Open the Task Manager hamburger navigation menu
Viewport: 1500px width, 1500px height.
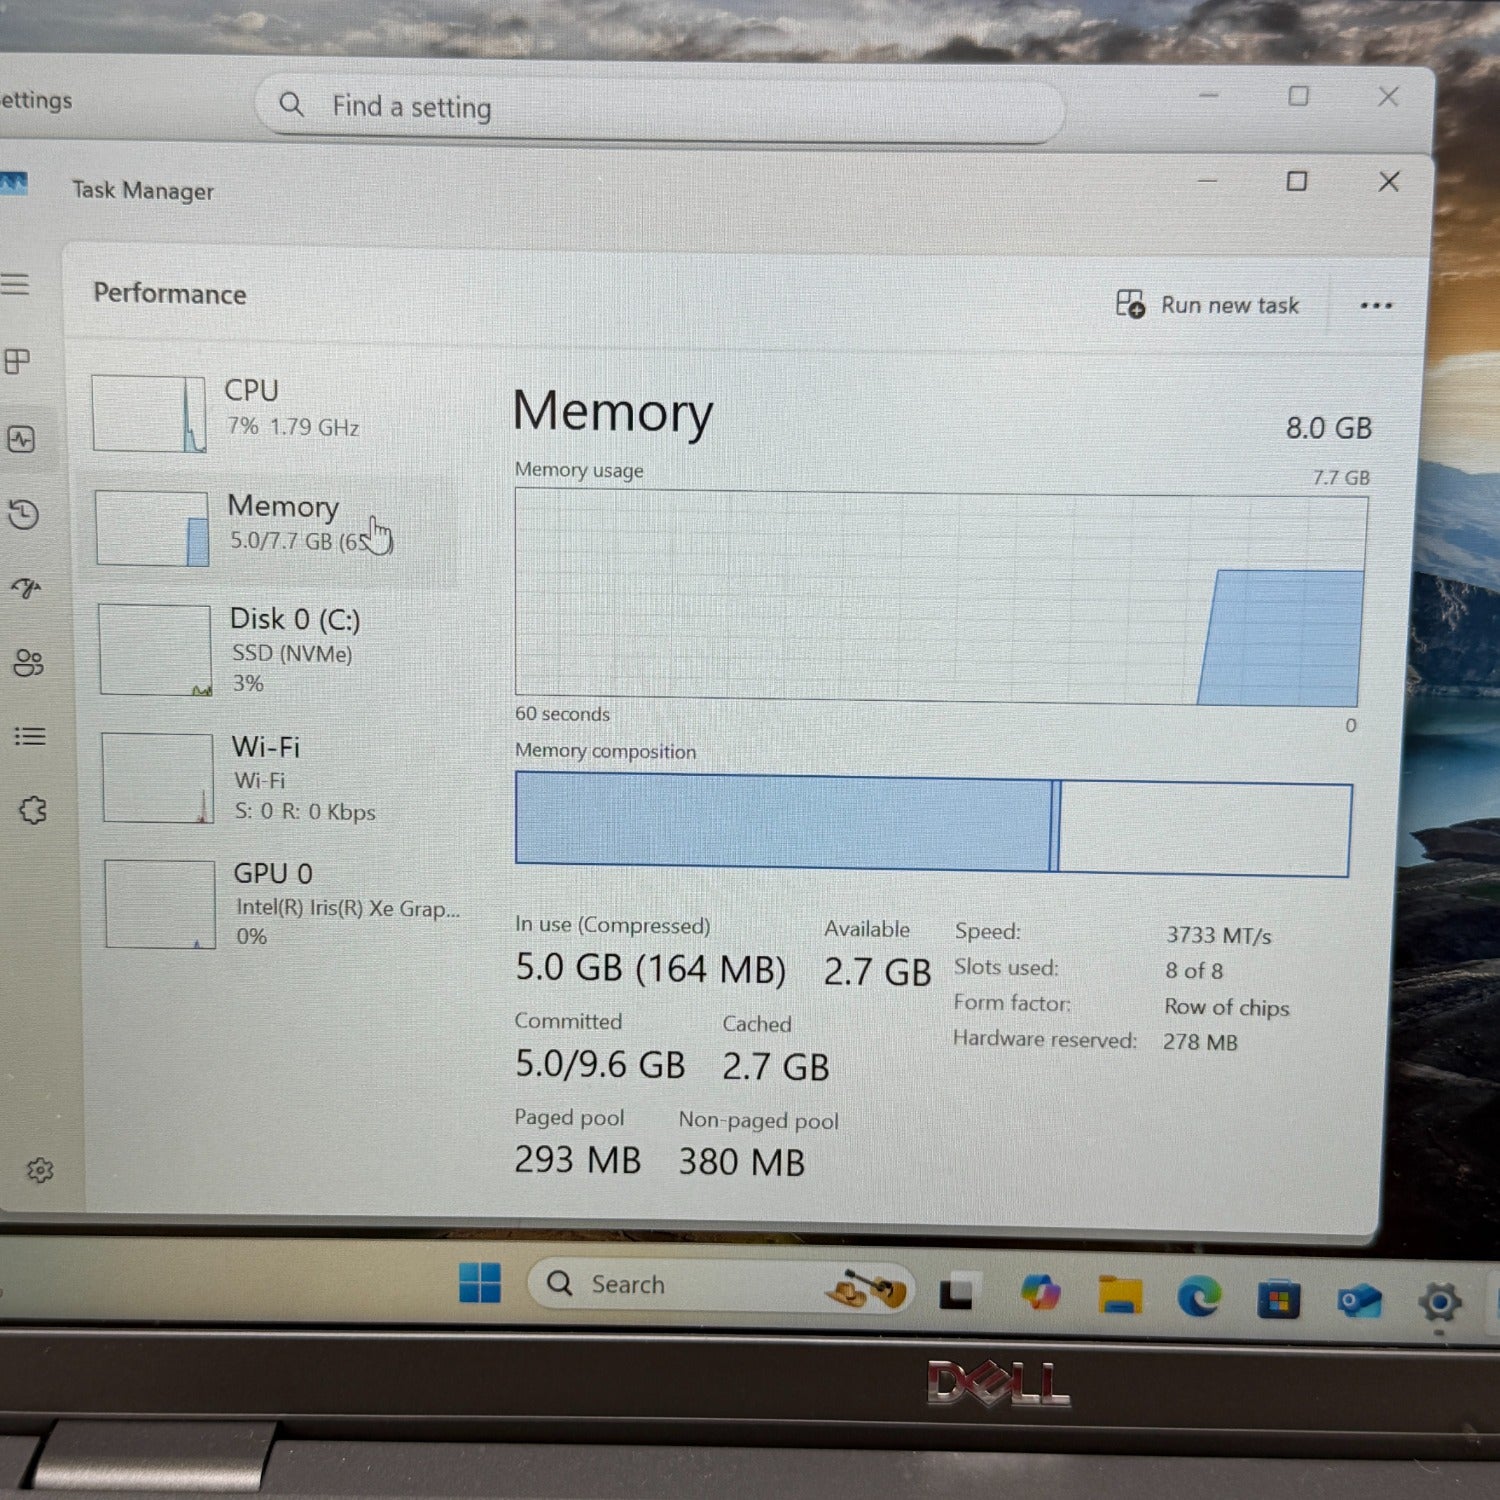pos(15,285)
